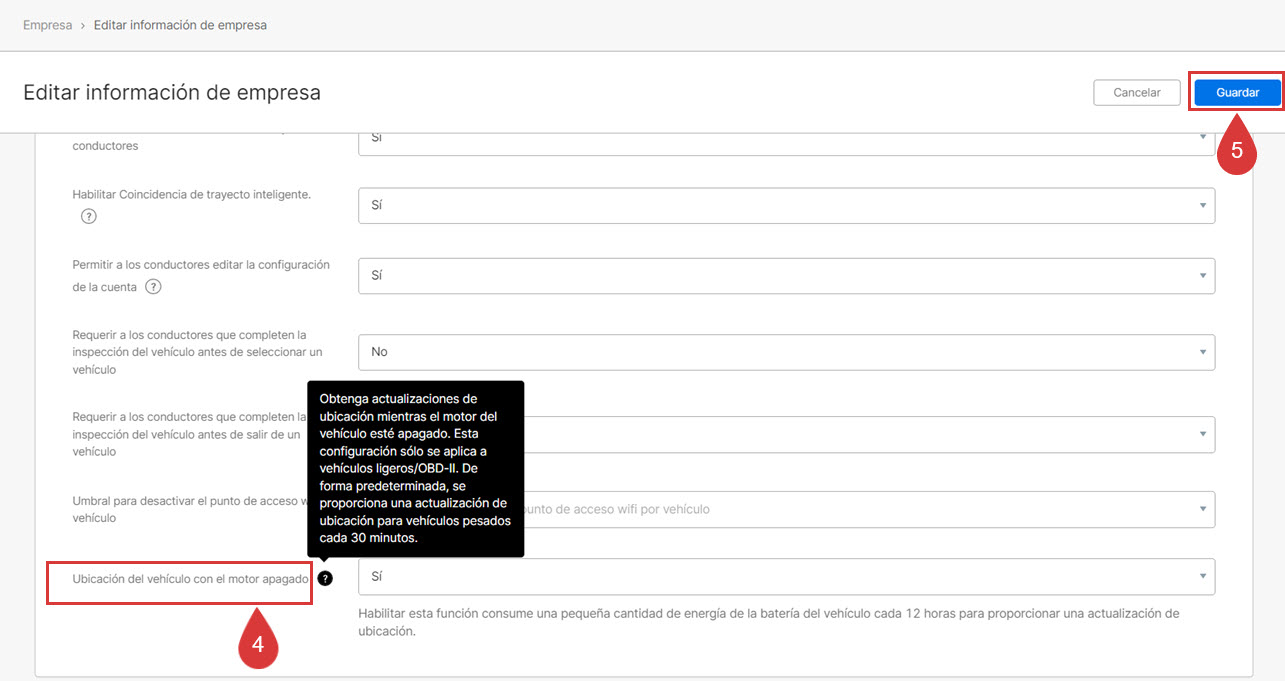Image resolution: width=1285 pixels, height=681 pixels.
Task: Click the Umbral para desactivar el punto de acceso label
Action: [x=189, y=510]
